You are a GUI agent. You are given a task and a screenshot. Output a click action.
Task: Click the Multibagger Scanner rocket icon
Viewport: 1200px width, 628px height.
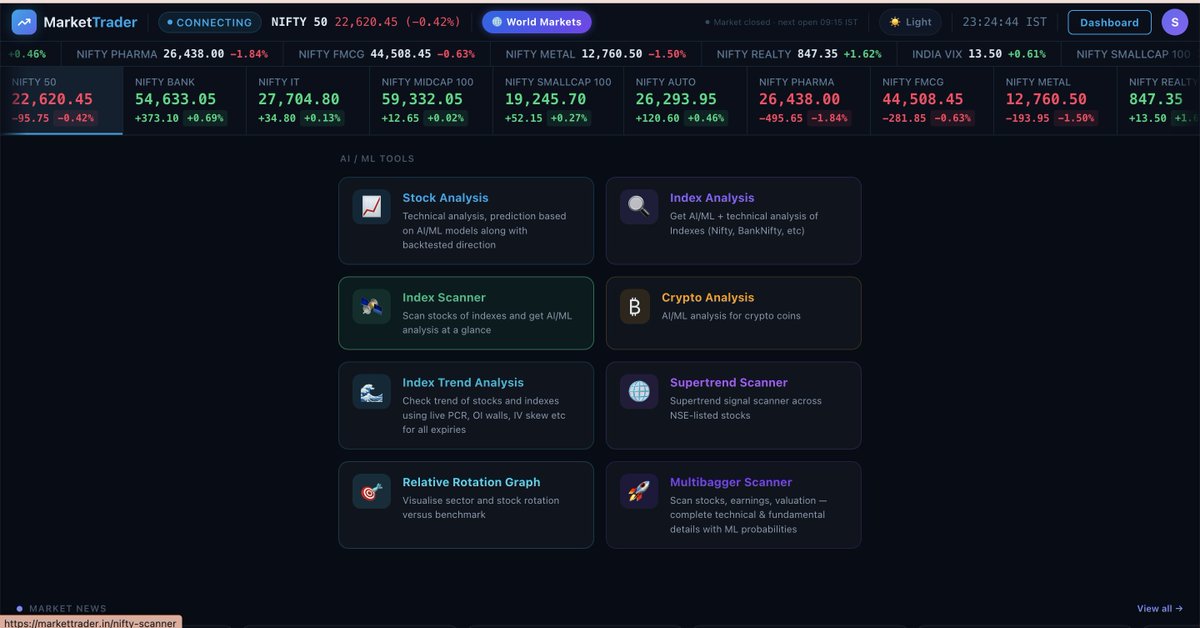639,491
